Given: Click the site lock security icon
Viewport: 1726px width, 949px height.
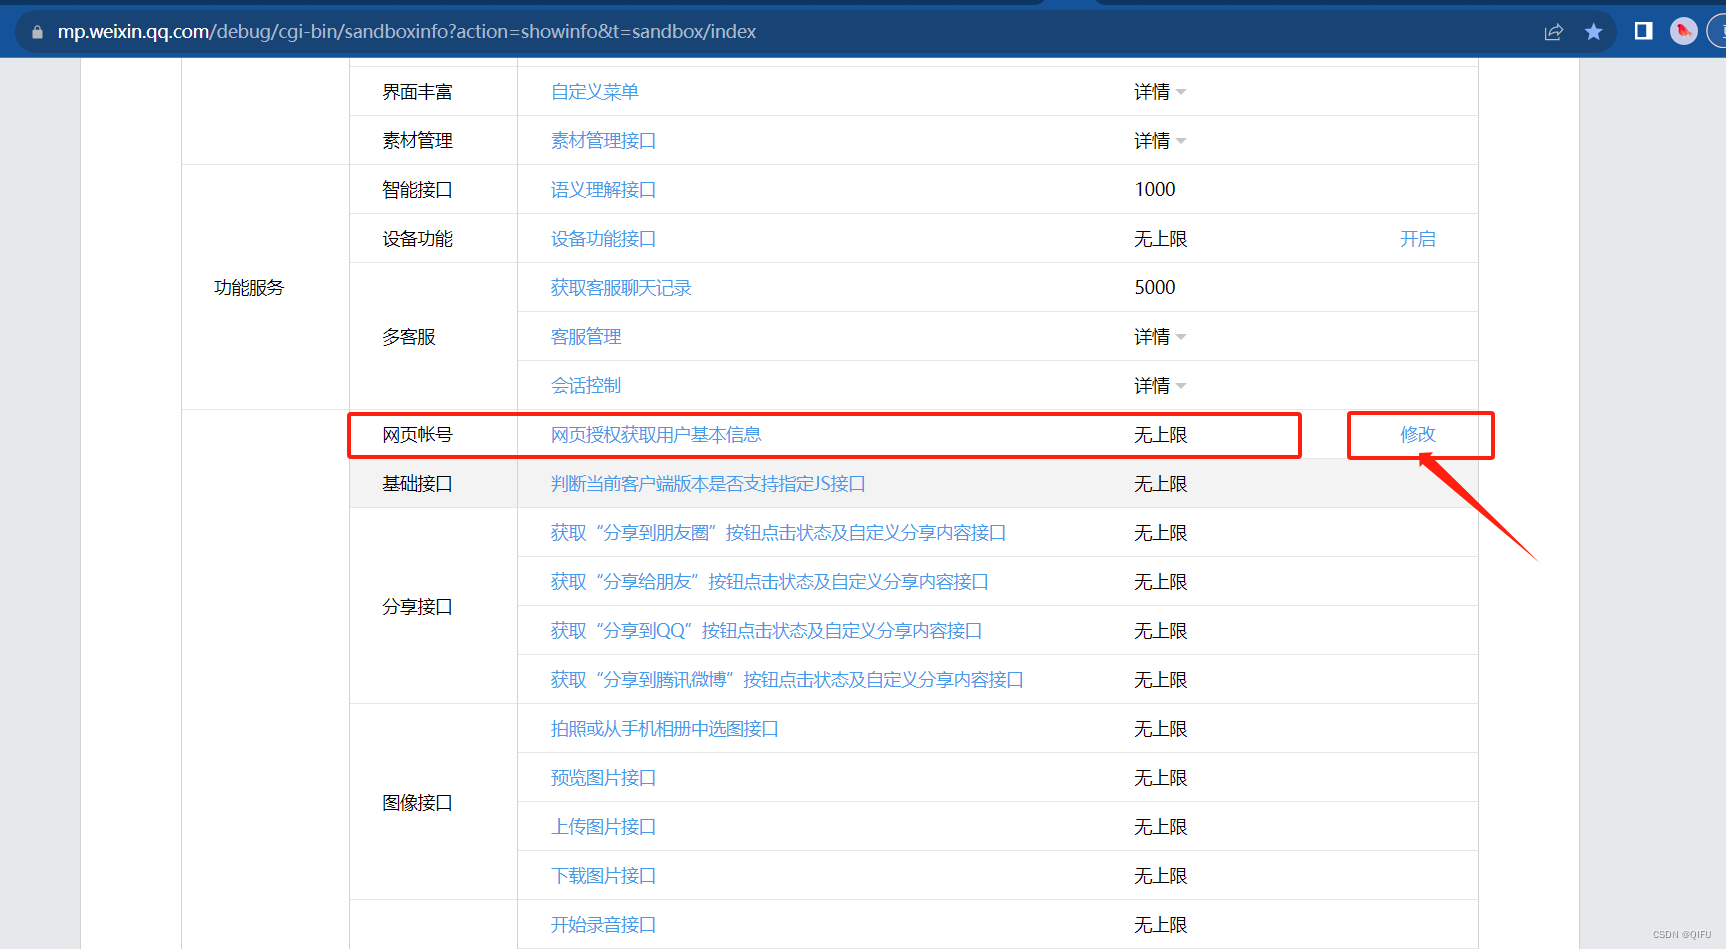Looking at the screenshot, I should [x=37, y=32].
